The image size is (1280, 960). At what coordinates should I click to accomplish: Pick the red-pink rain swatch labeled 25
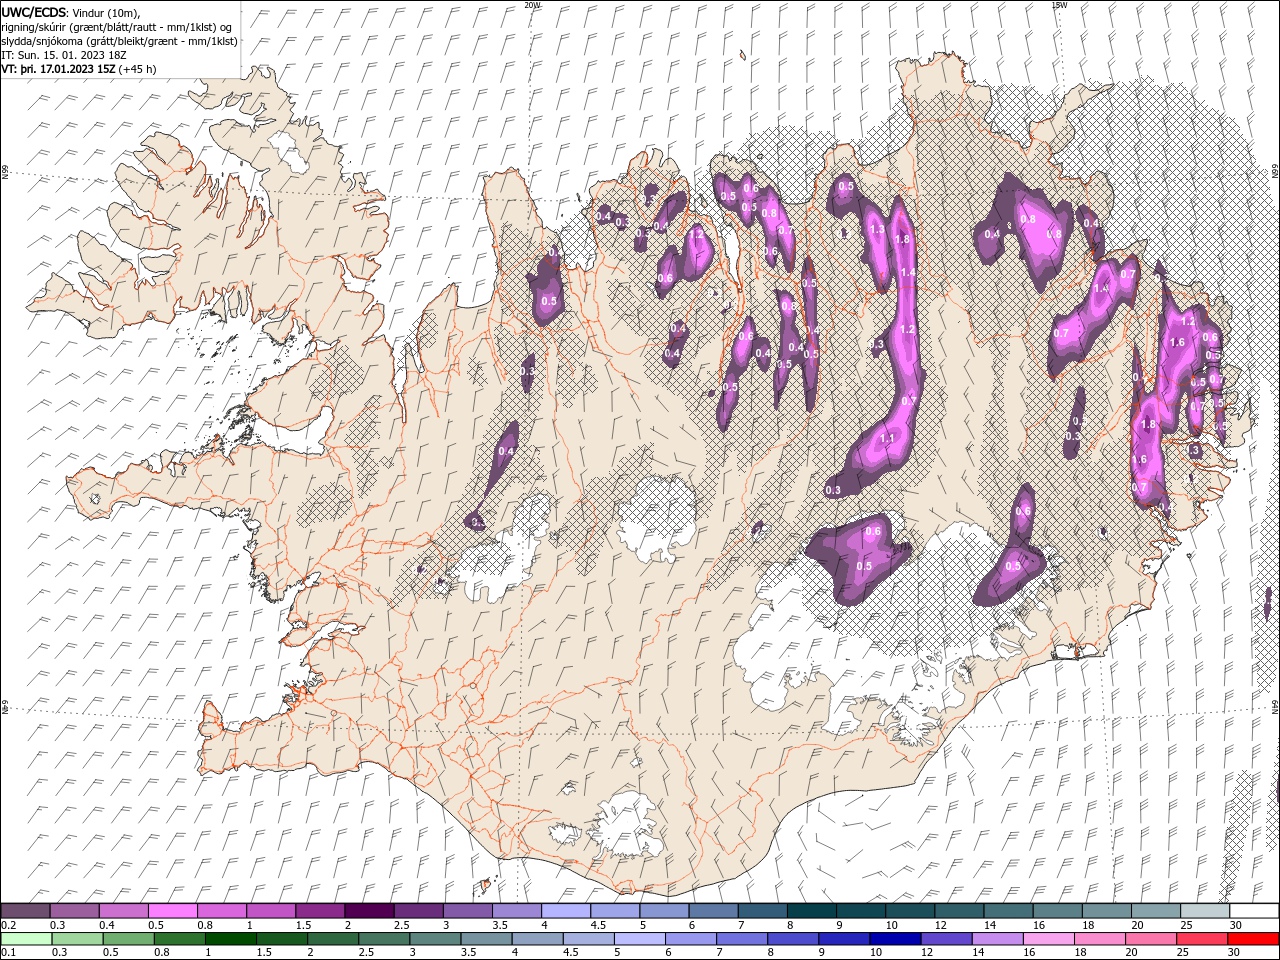pos(1203,939)
